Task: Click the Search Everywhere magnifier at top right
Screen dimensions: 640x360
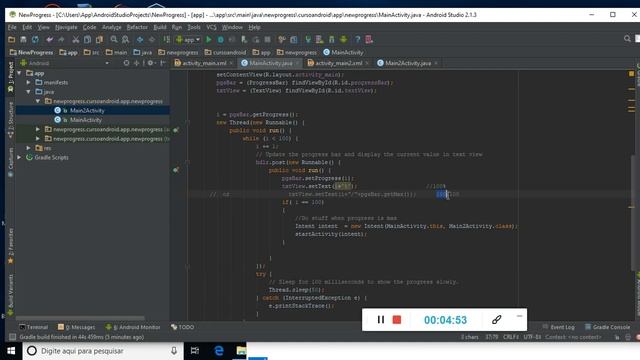Action: [627, 39]
